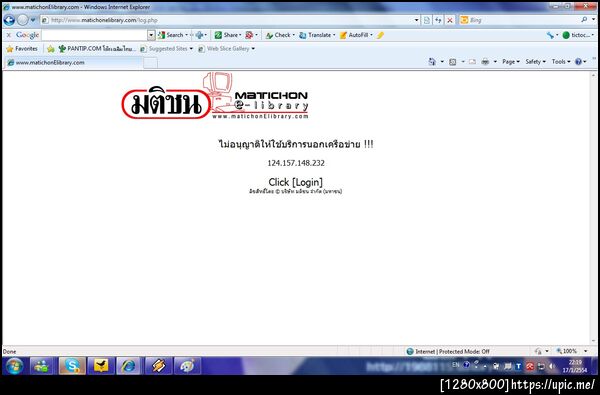The image size is (600, 395).
Task: Click the Thai access-denied message with three exclamation marks
Action: [296, 144]
